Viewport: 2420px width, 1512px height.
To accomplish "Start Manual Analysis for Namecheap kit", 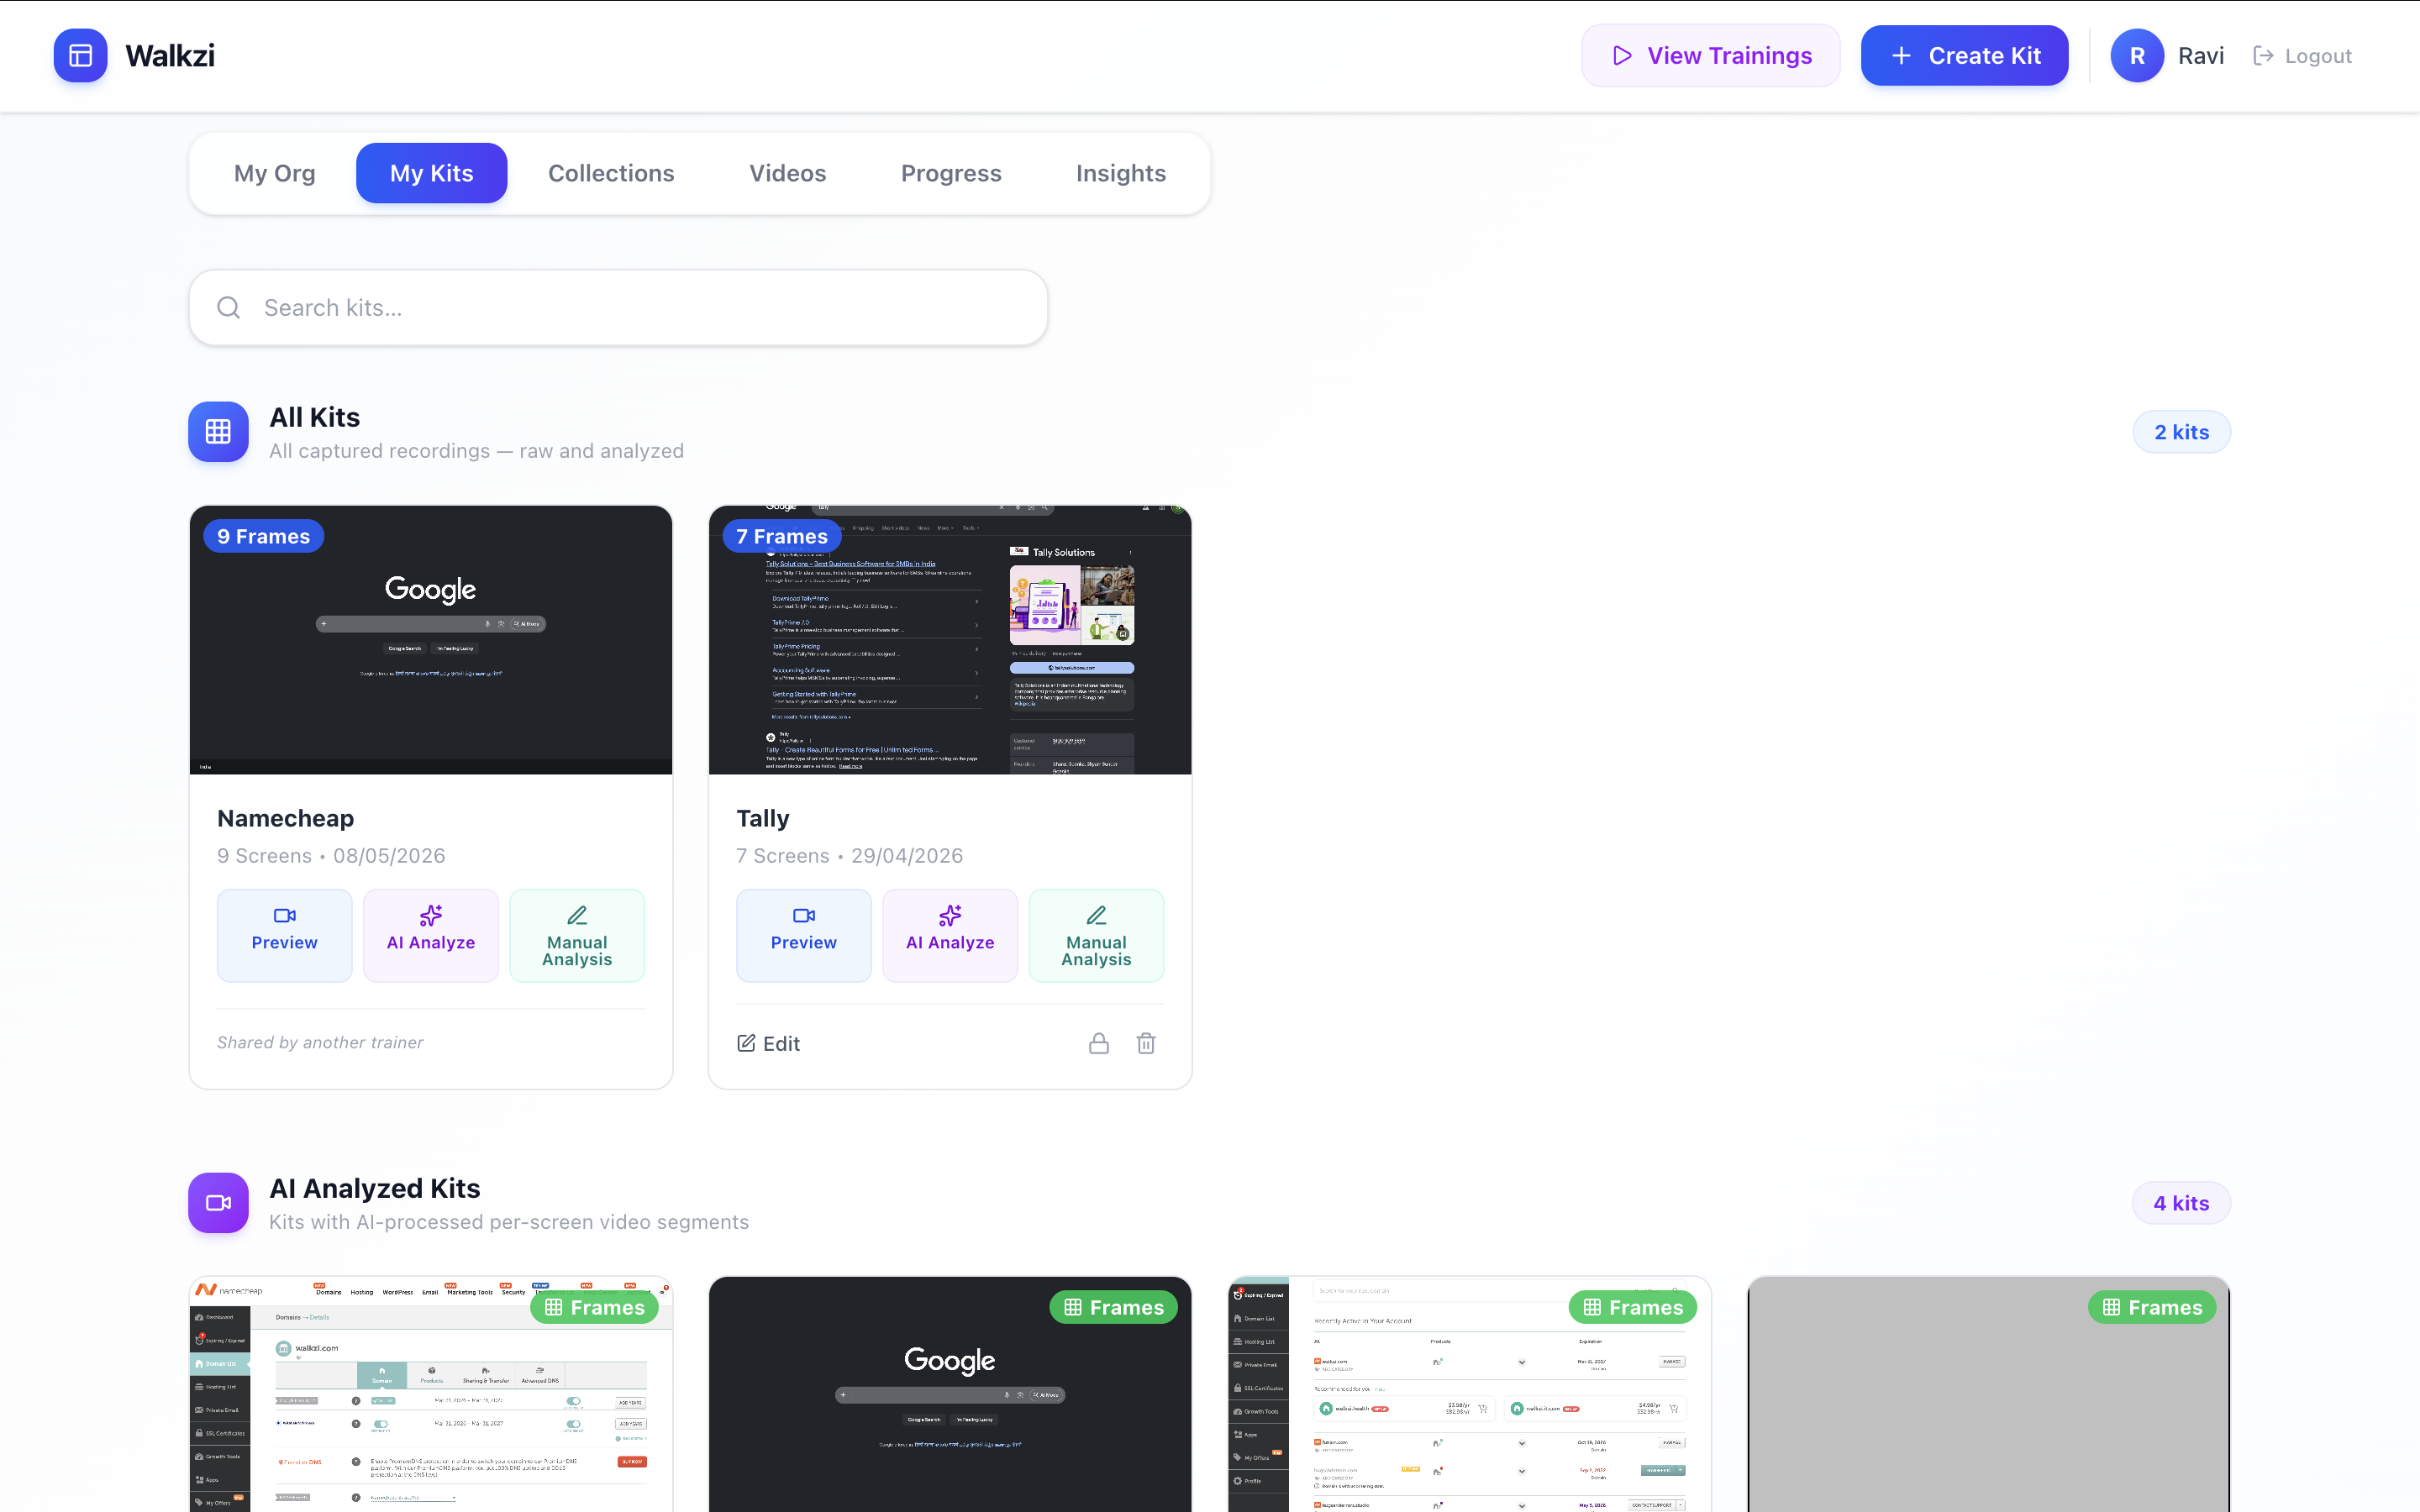I will pyautogui.click(x=577, y=935).
